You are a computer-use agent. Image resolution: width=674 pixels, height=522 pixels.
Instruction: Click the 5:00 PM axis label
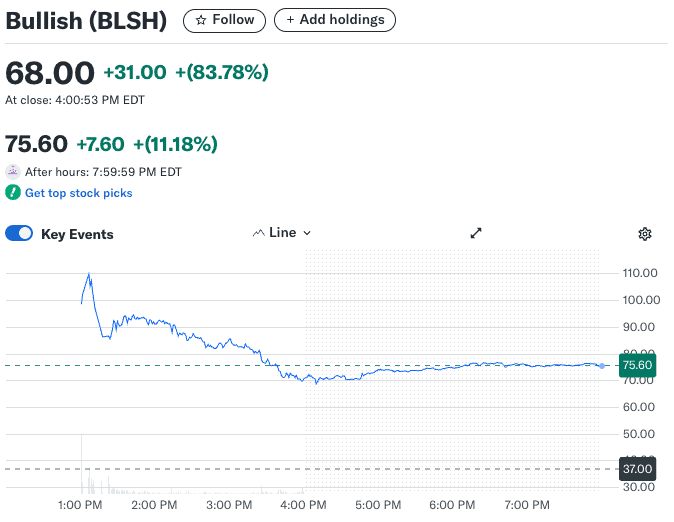click(378, 505)
